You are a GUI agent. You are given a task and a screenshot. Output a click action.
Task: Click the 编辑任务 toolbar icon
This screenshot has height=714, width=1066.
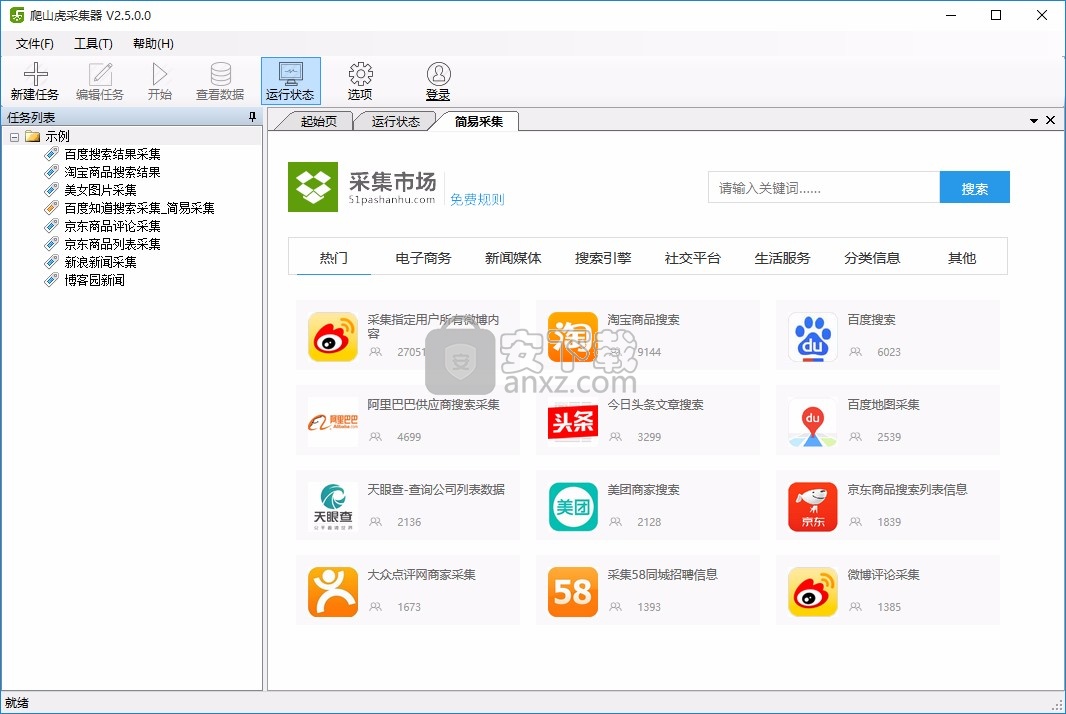click(100, 73)
